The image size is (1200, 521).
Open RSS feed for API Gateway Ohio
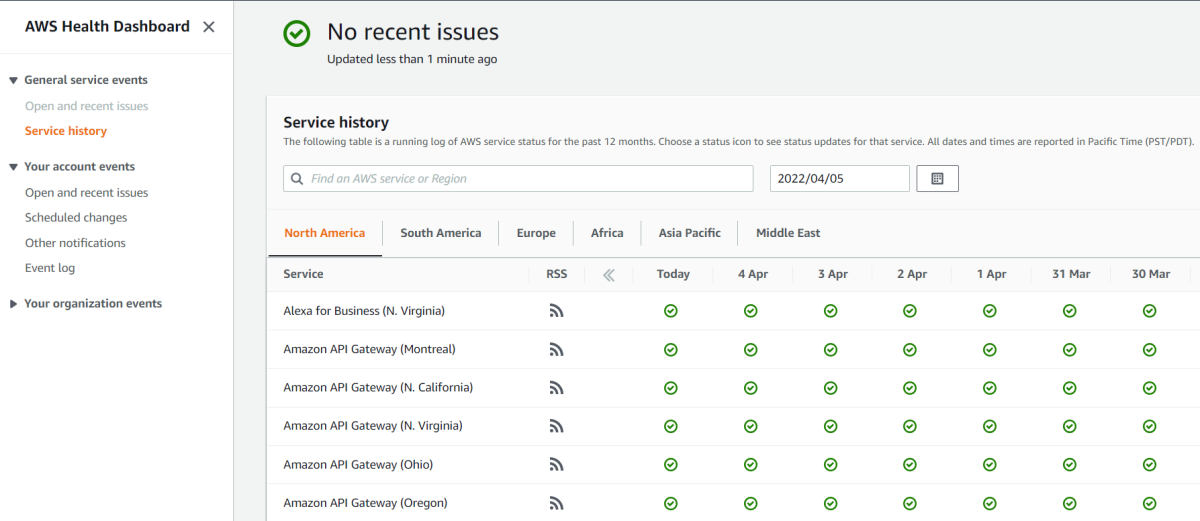(x=557, y=465)
